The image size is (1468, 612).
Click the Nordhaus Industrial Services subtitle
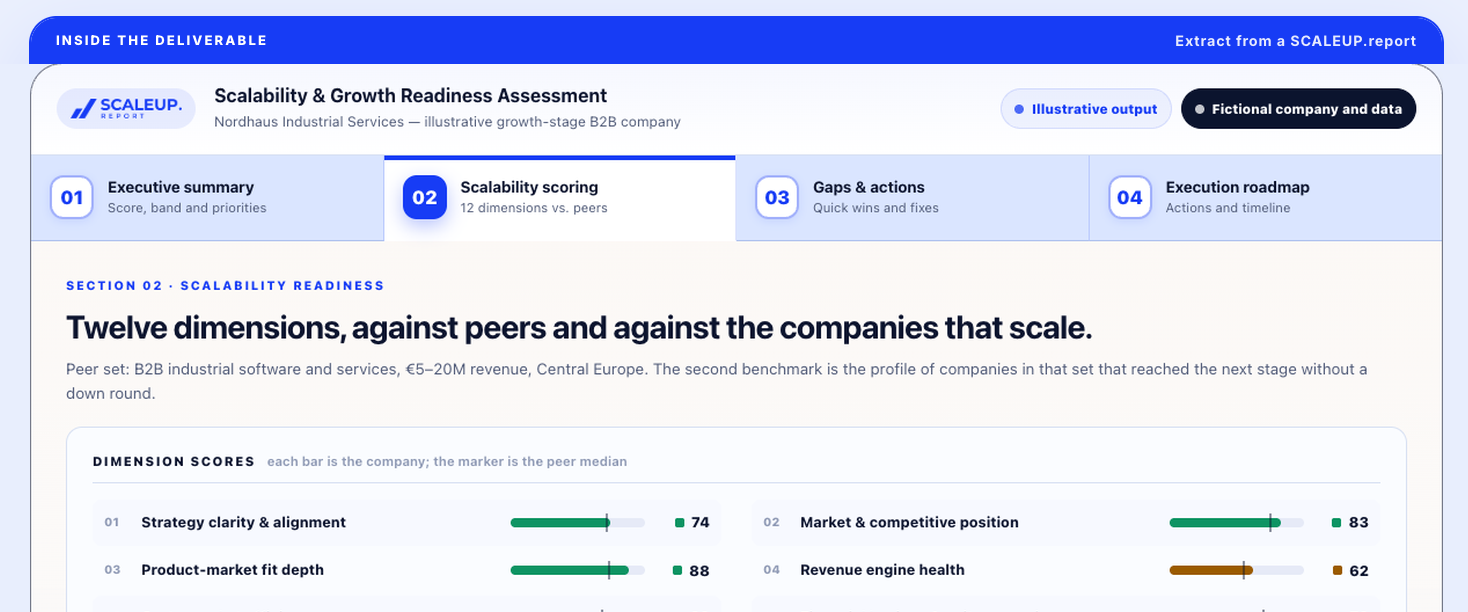tap(447, 122)
